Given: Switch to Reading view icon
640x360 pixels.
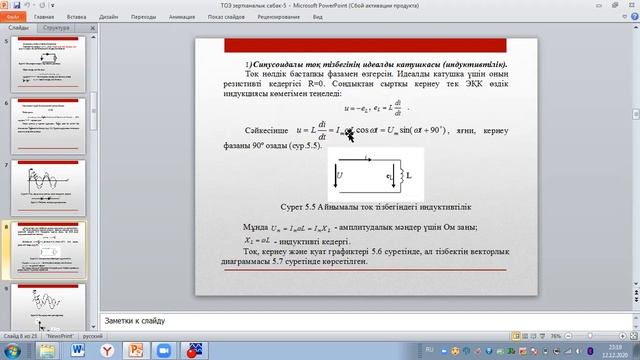Looking at the screenshot, I should pos(533,336).
